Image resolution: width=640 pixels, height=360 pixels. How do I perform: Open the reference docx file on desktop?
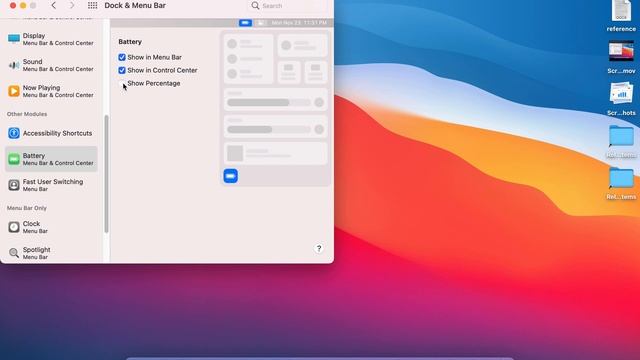[x=621, y=16]
